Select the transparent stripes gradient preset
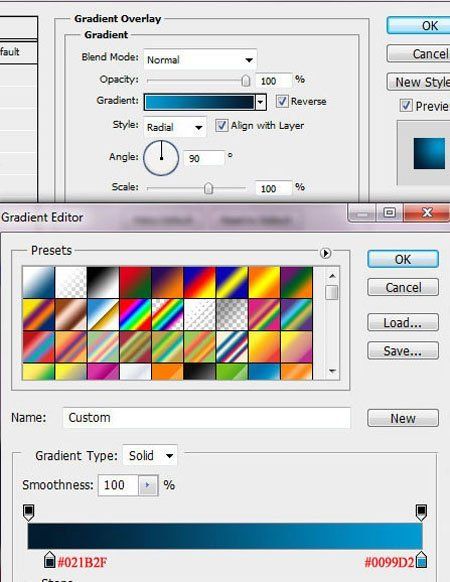 point(200,314)
